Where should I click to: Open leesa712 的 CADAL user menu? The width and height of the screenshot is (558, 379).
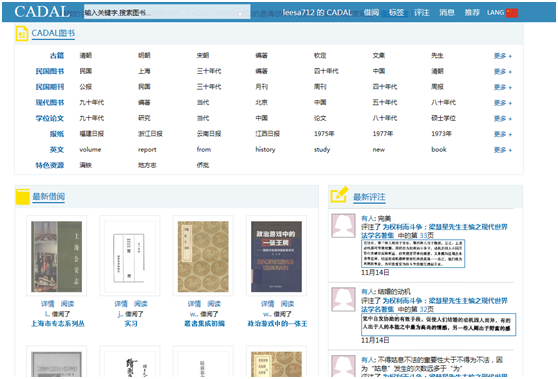point(317,12)
